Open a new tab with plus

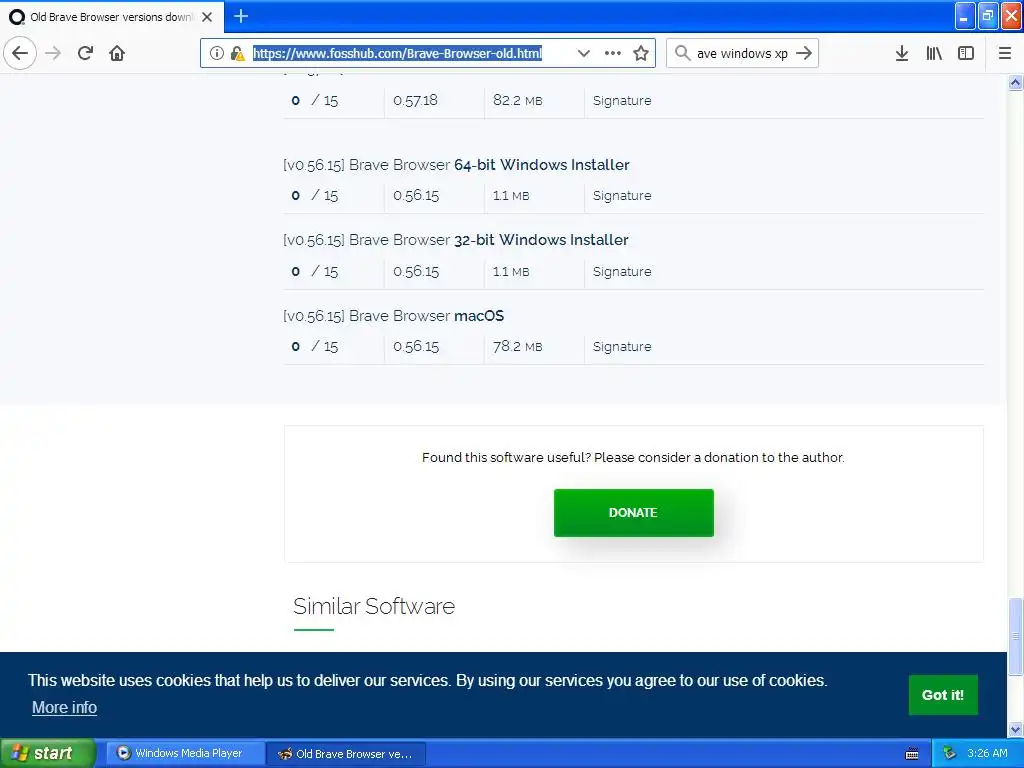point(241,16)
